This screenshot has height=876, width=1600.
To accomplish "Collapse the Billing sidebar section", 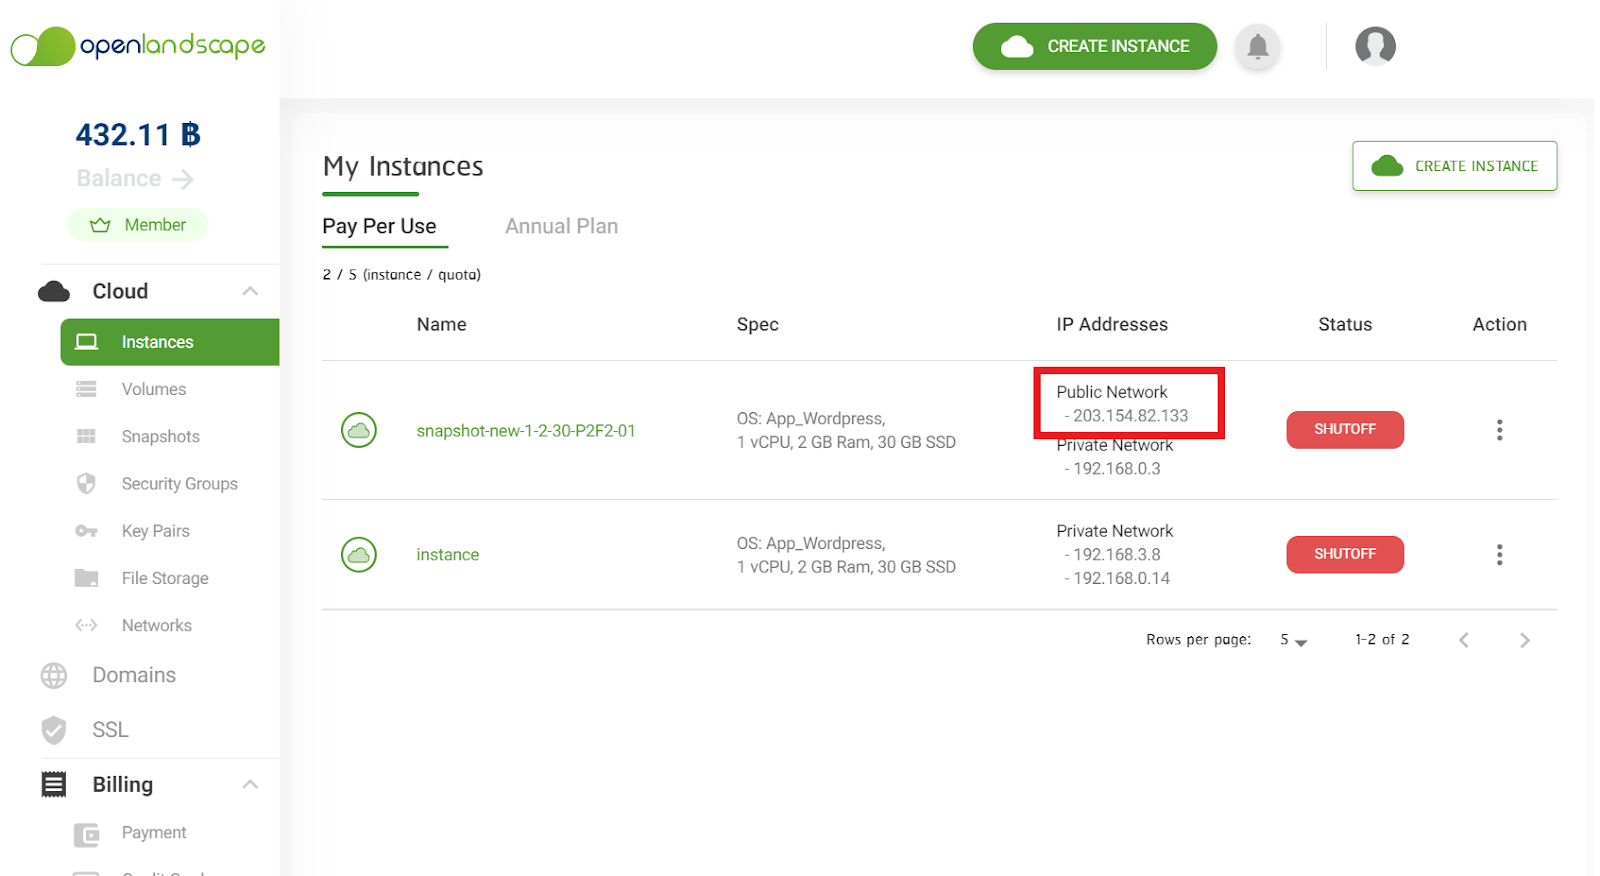I will pos(250,784).
